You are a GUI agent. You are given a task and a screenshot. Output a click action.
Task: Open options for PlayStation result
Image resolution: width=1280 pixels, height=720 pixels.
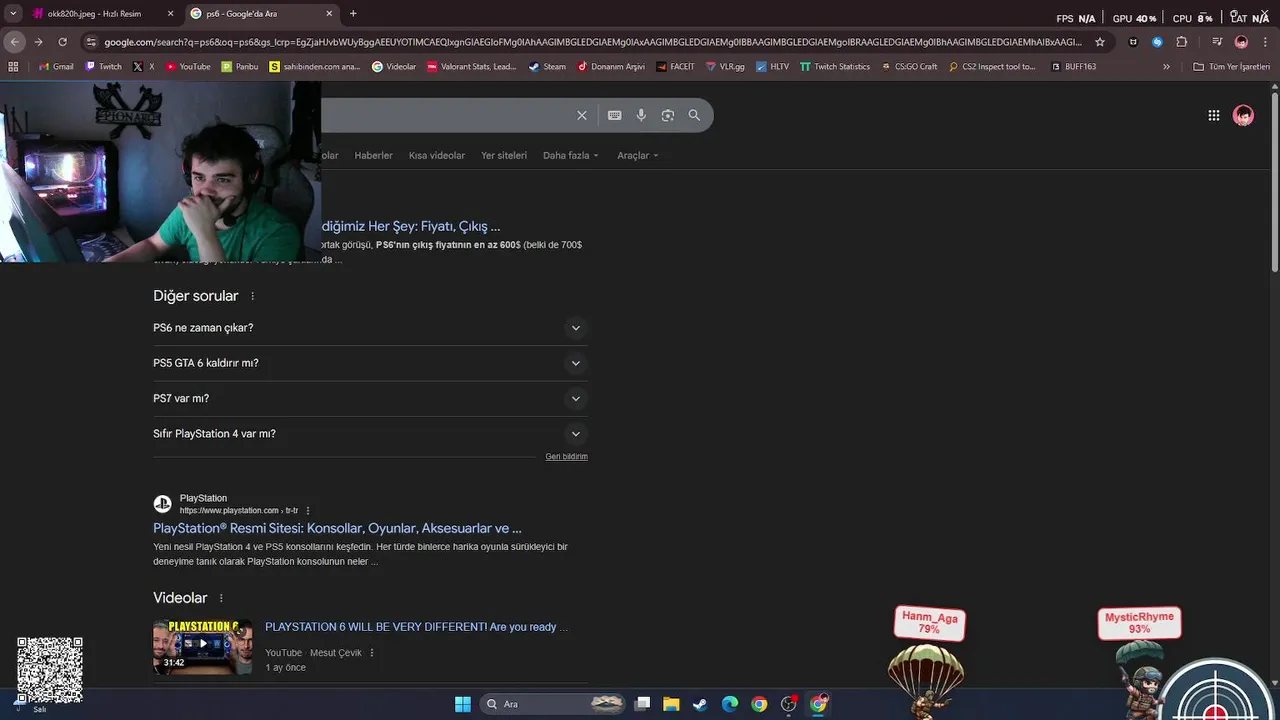[308, 511]
